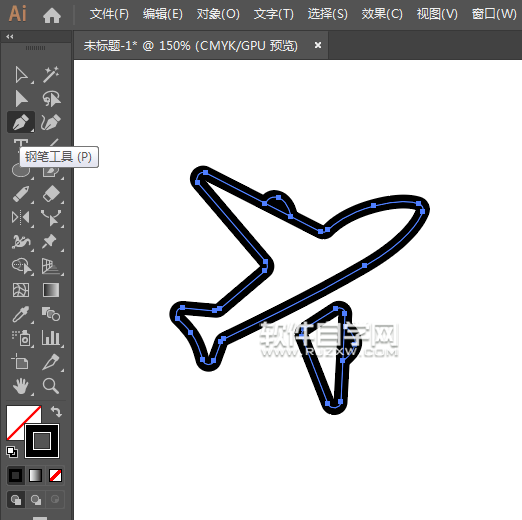This screenshot has height=520, width=522.
Task: Click the toolbar drag grip handle
Action: (x=35, y=48)
